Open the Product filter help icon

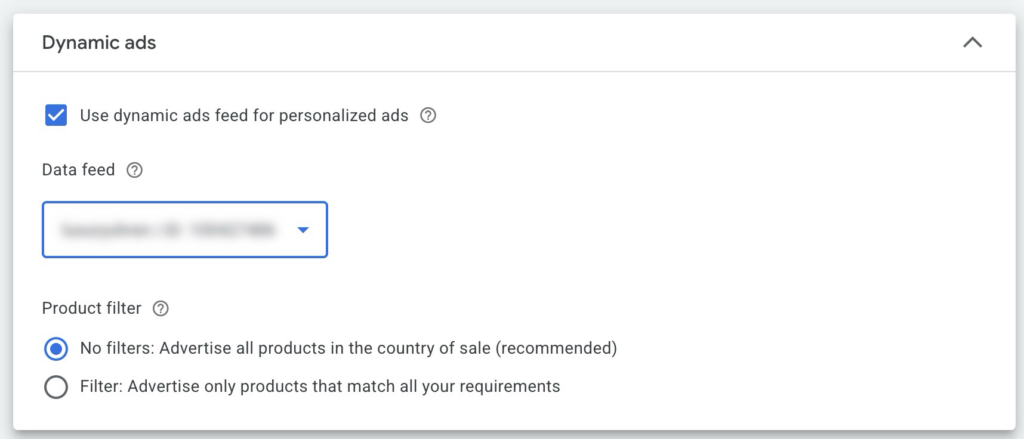160,308
